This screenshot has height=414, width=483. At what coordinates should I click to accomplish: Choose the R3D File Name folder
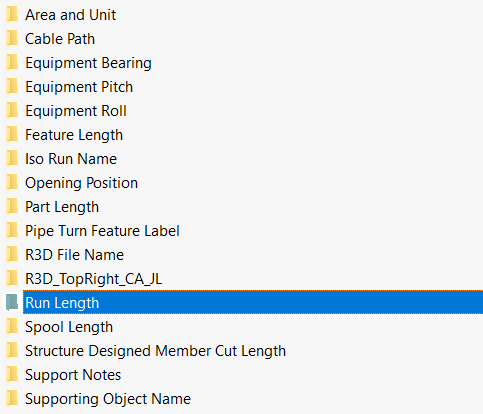coord(75,255)
